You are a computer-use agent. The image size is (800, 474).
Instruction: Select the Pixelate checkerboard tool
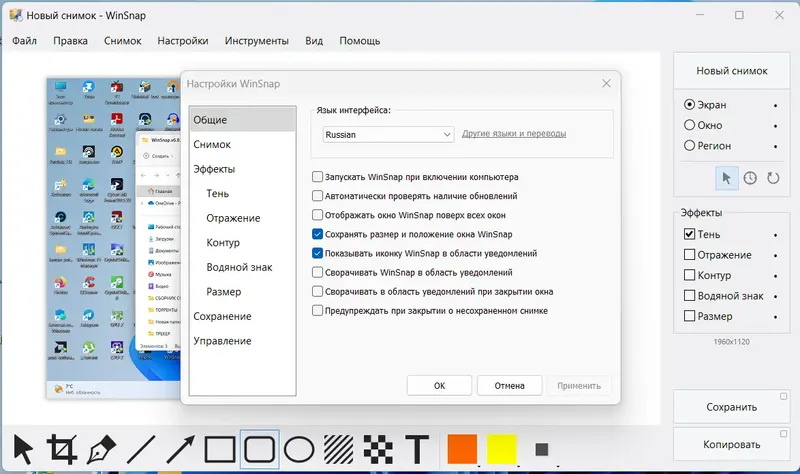coord(378,450)
